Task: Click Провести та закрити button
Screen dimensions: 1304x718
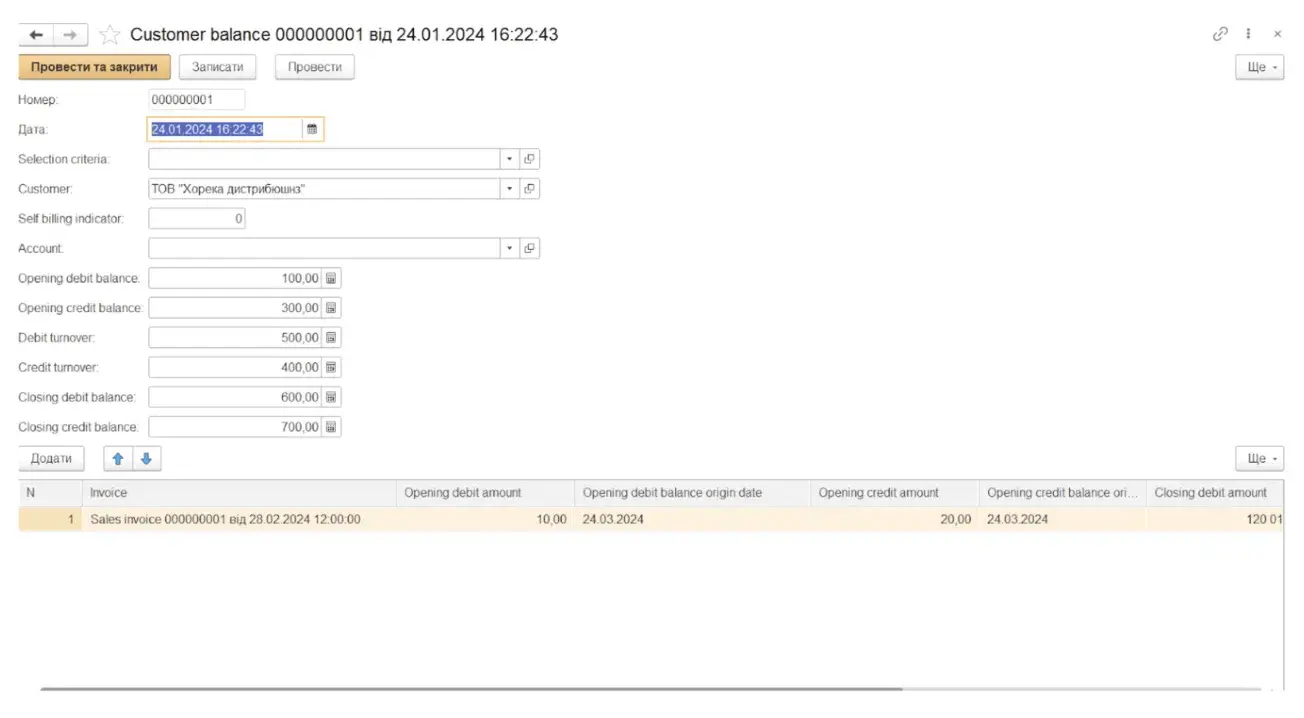Action: click(x=94, y=67)
